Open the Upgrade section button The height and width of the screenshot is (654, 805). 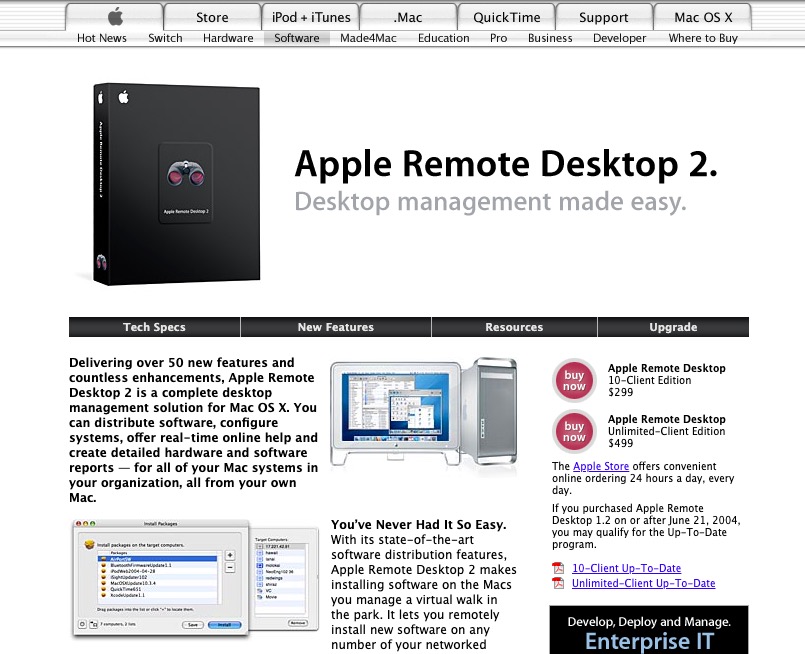tap(673, 327)
